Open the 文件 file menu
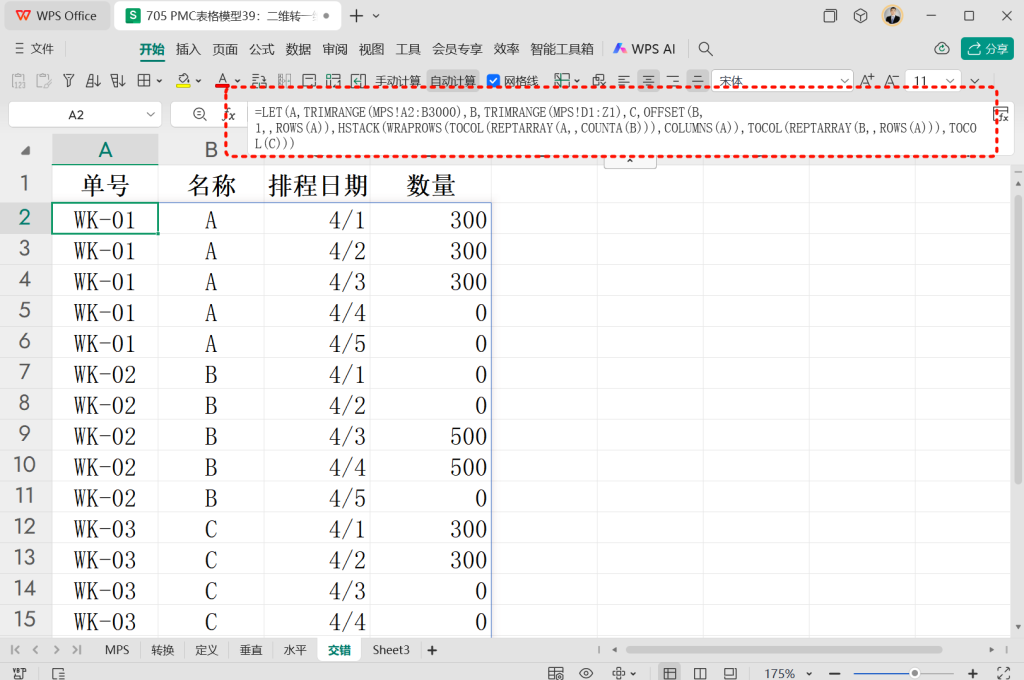The height and width of the screenshot is (680, 1024). [35, 49]
